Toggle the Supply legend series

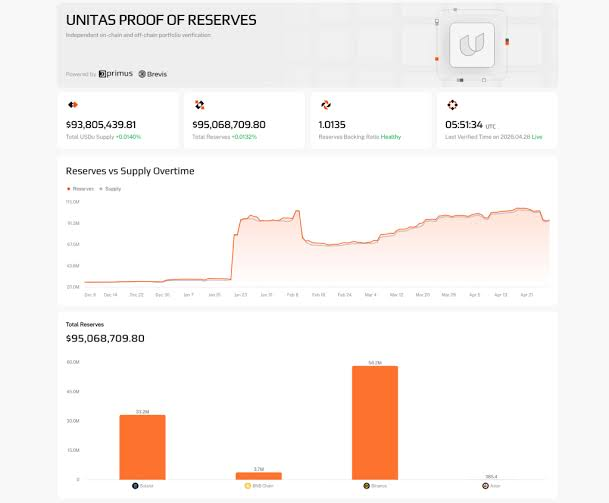pos(110,189)
